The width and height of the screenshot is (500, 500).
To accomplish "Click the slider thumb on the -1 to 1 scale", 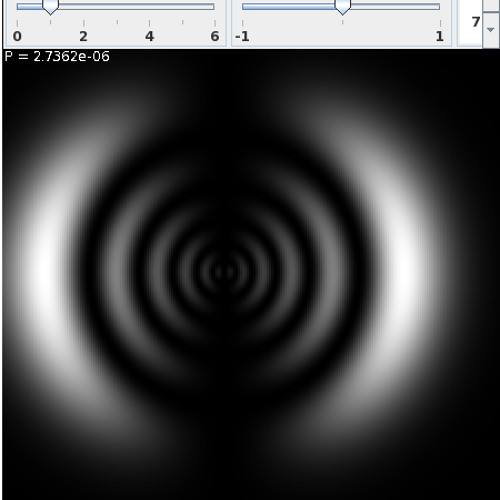I will [343, 7].
